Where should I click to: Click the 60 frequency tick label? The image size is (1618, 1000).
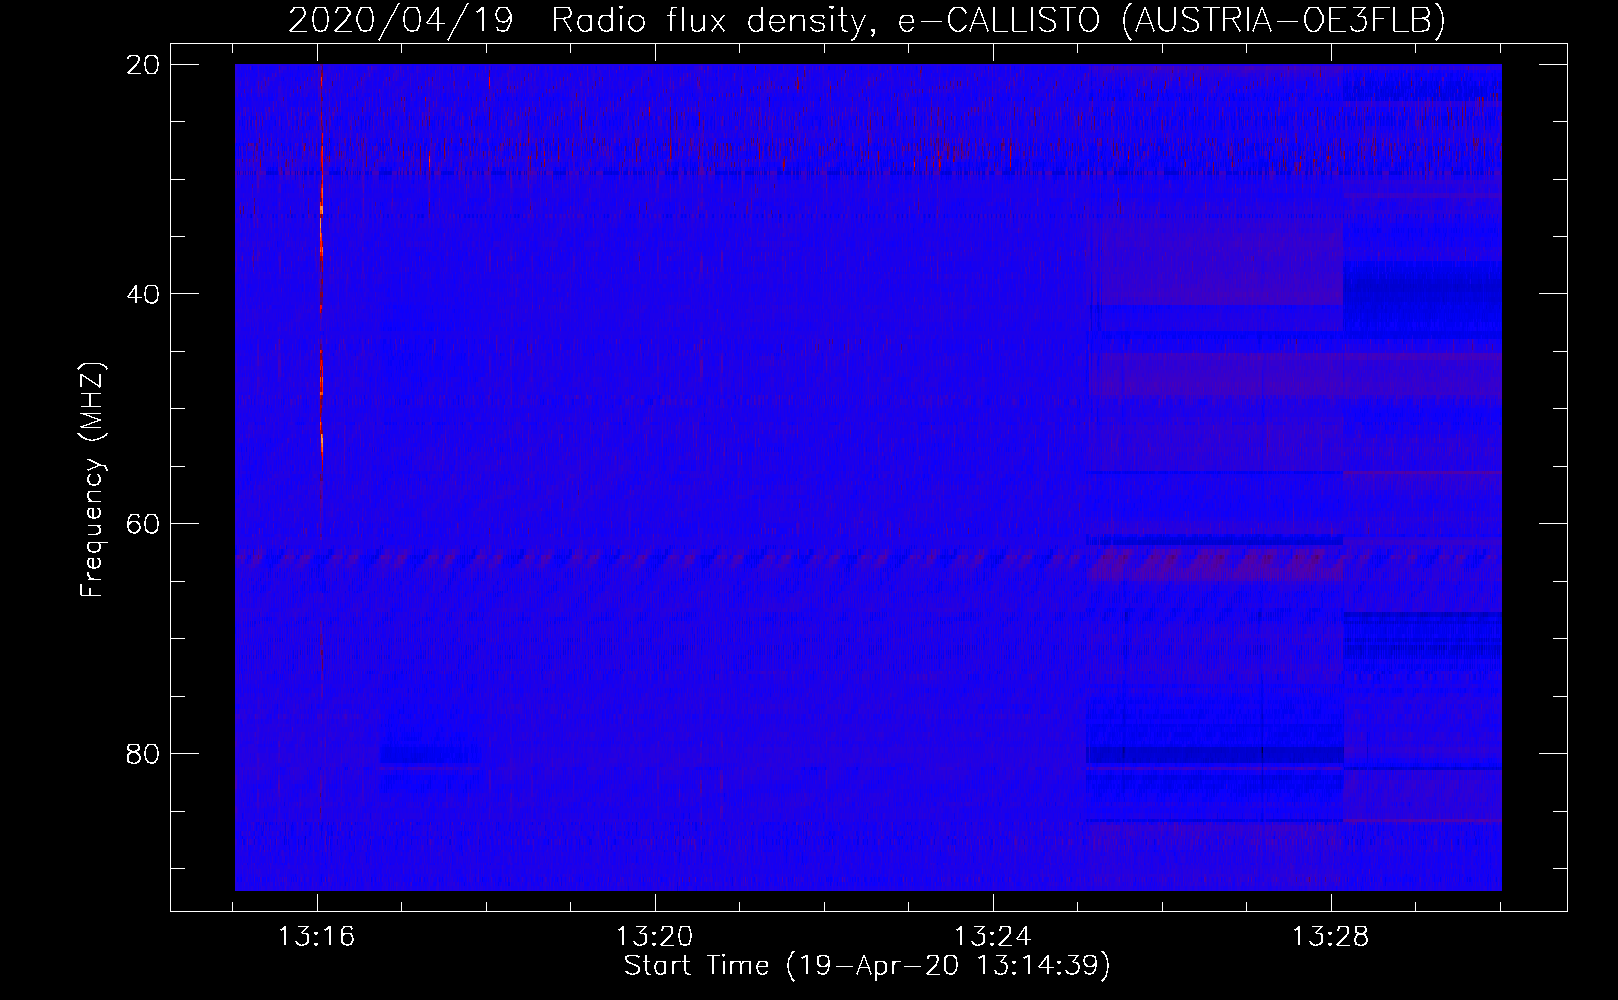pyautogui.click(x=143, y=524)
